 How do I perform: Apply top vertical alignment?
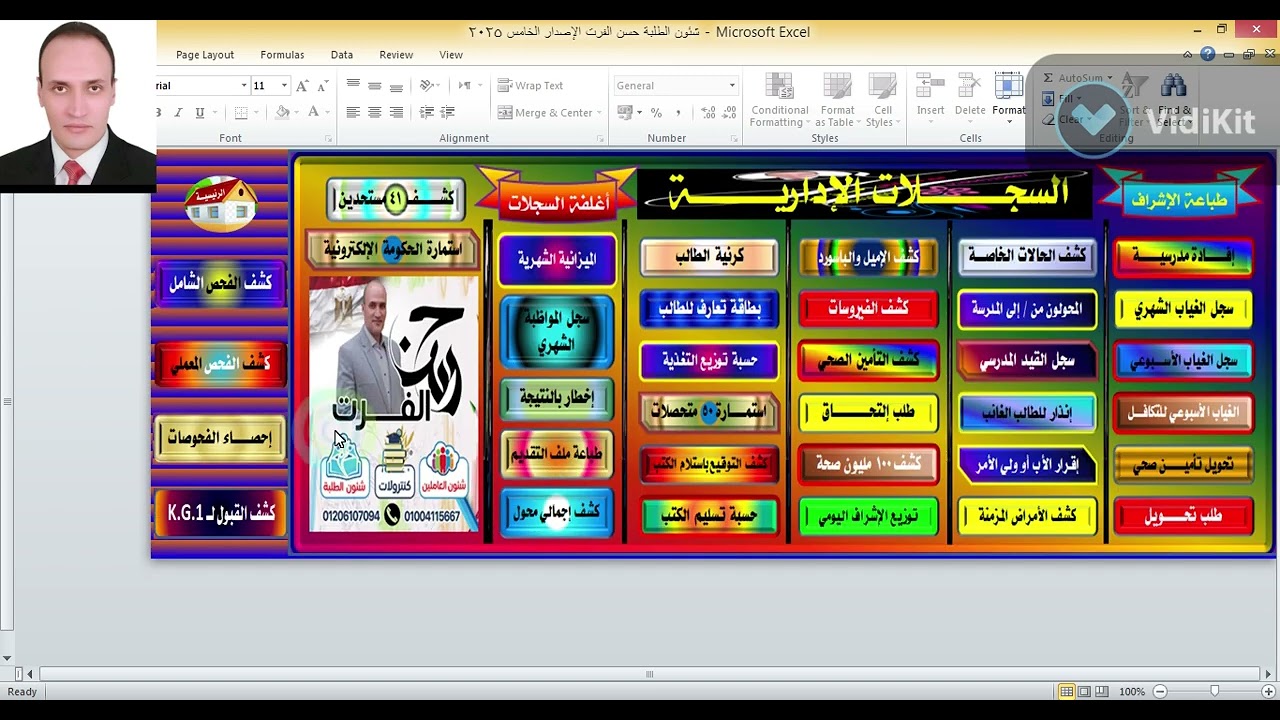pos(353,86)
